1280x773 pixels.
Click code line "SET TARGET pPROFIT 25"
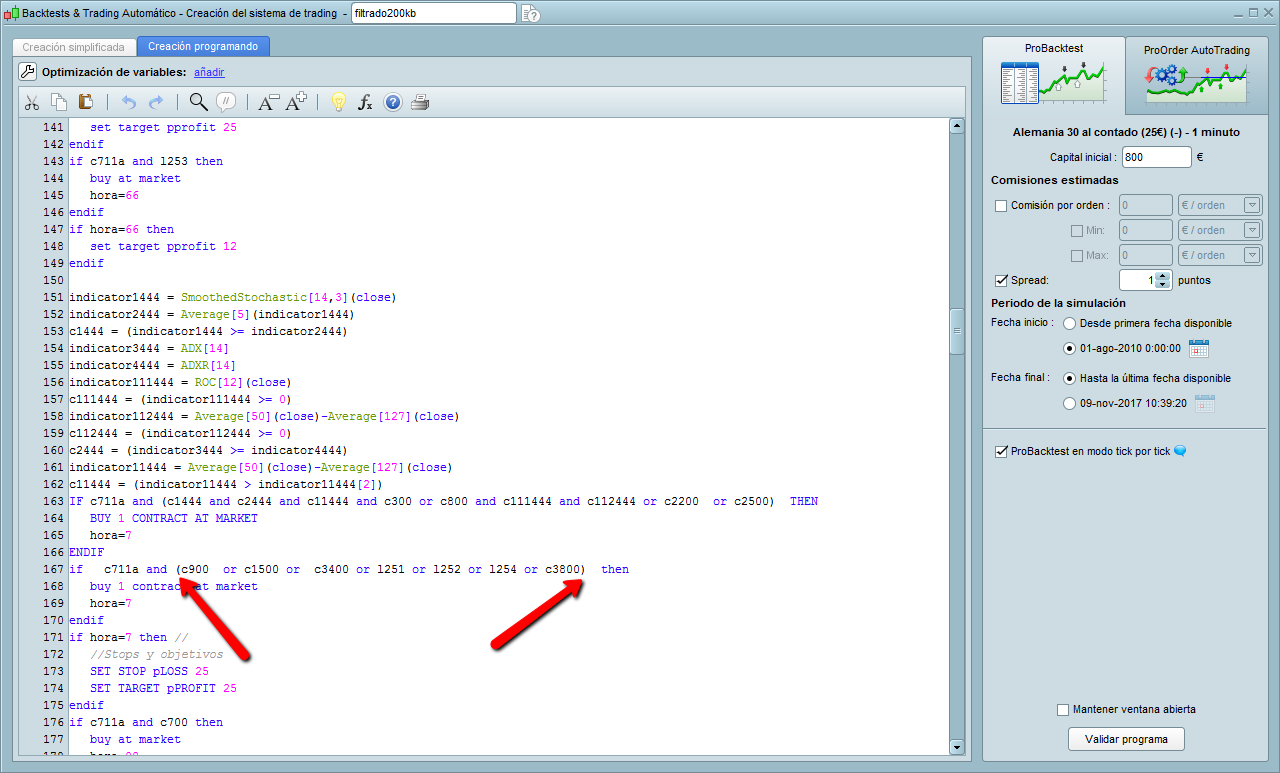163,688
